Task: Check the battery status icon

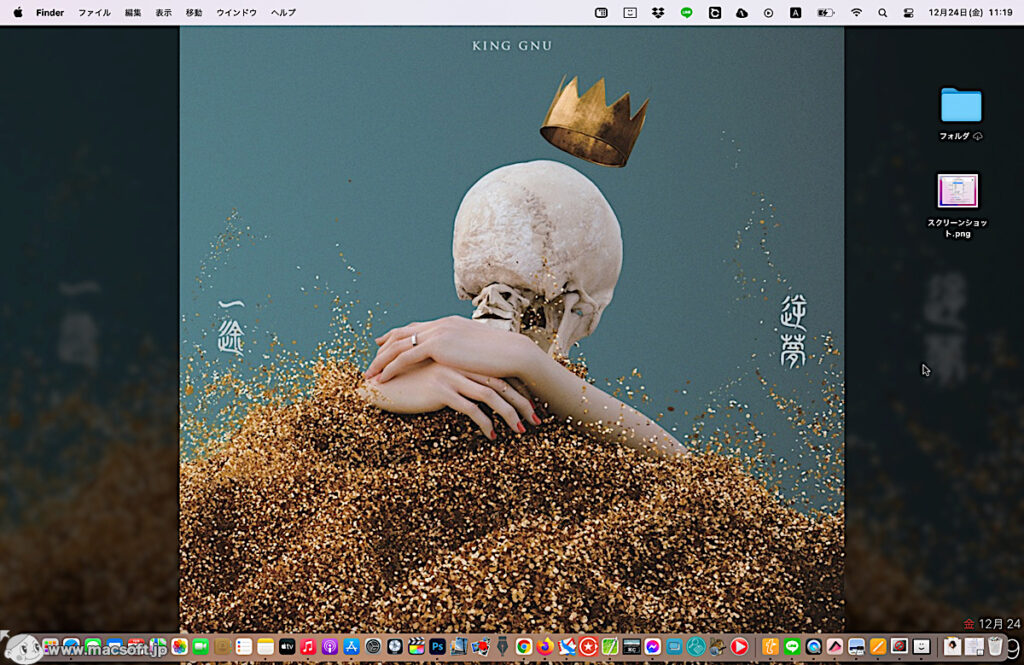Action: click(x=825, y=12)
